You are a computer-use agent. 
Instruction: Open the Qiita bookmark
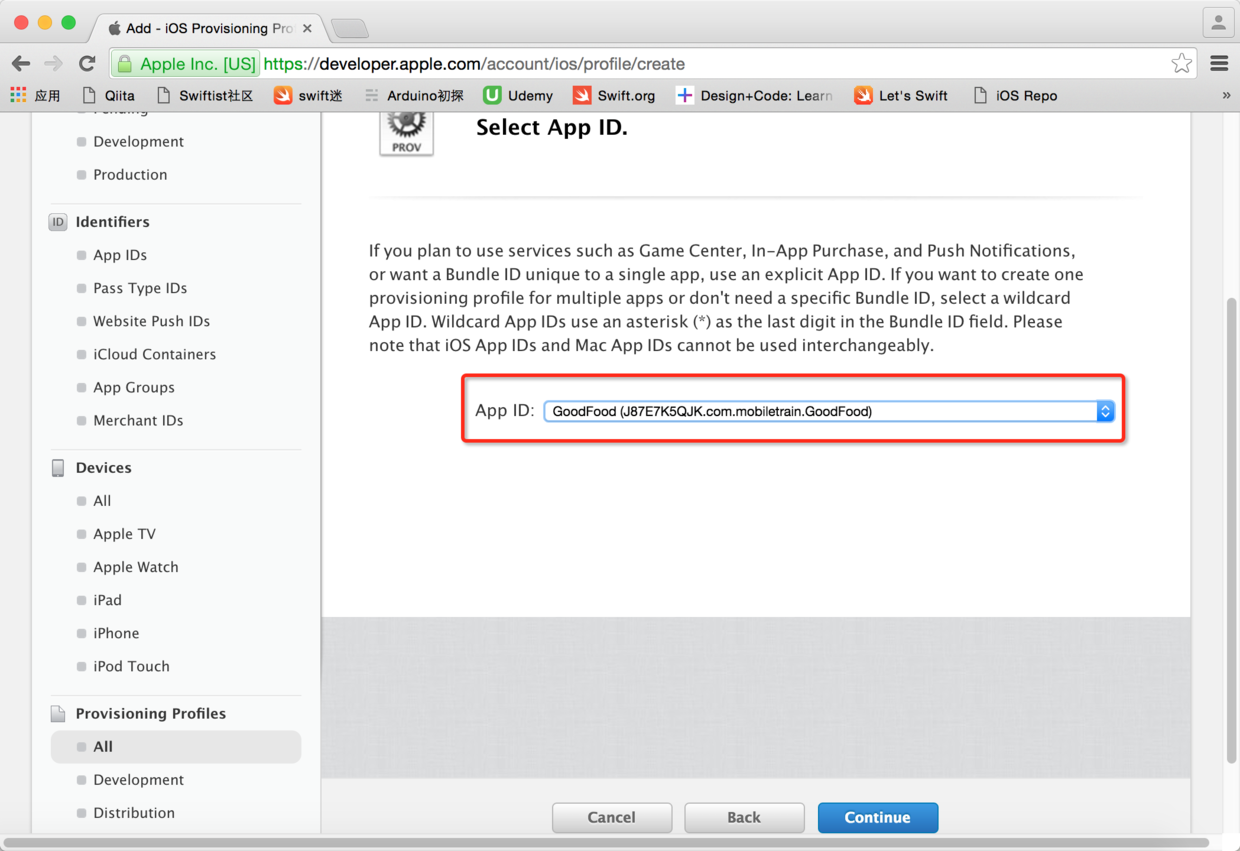[108, 95]
